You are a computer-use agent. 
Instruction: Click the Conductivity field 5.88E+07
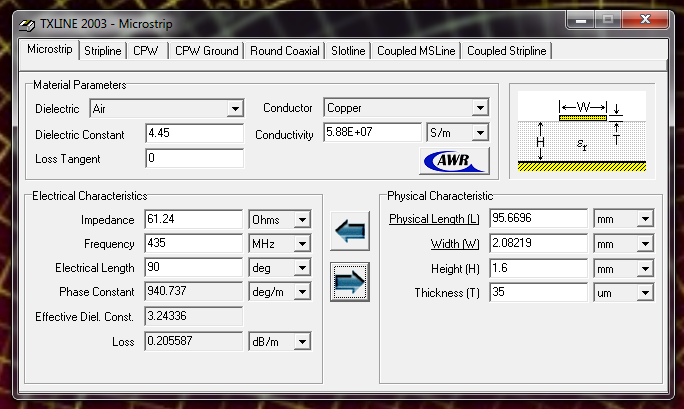[373, 132]
